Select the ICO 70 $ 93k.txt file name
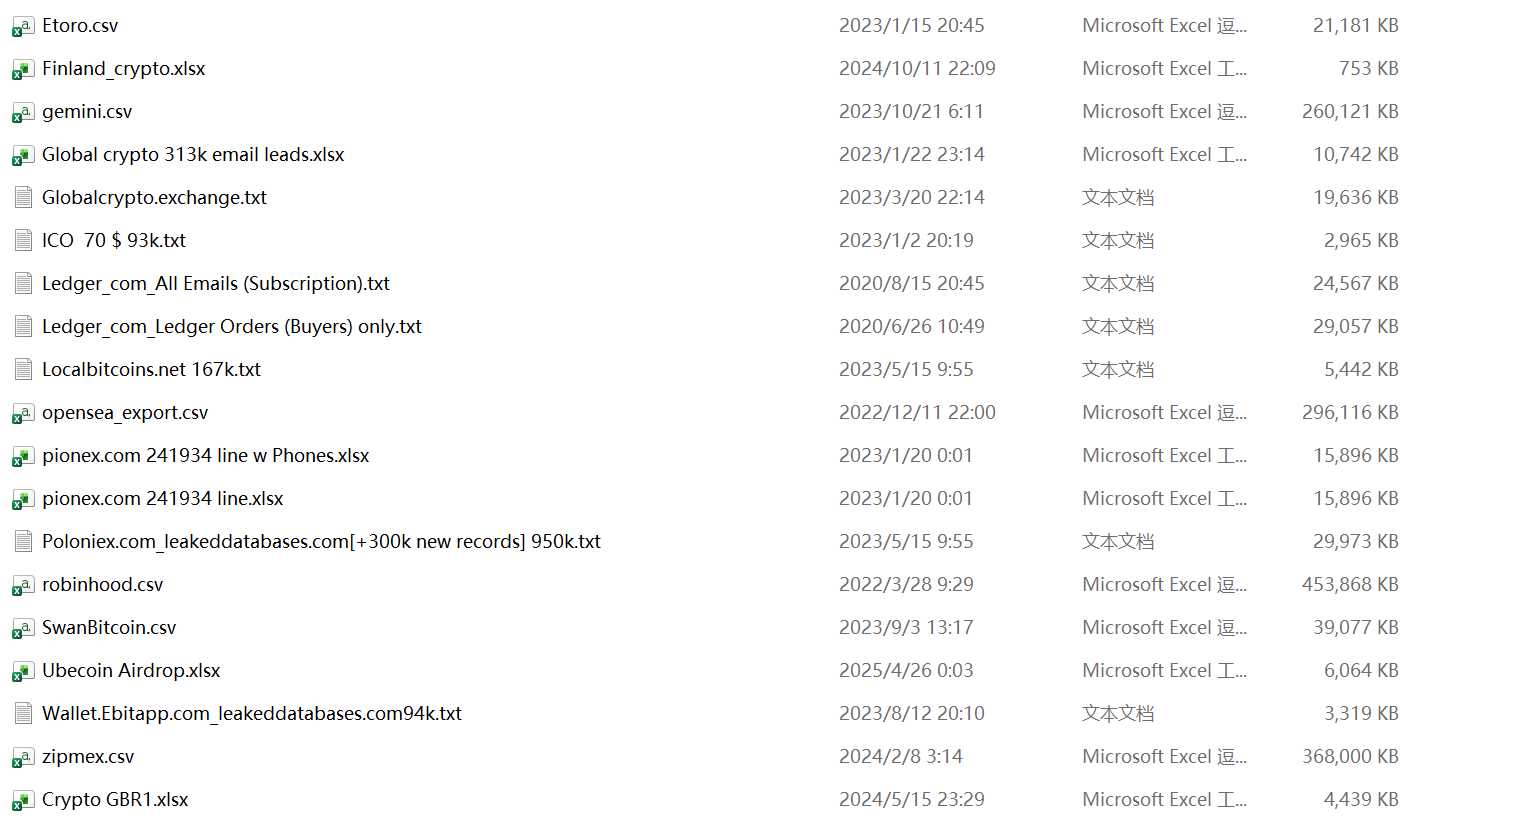This screenshot has width=1520, height=828. click(x=114, y=241)
